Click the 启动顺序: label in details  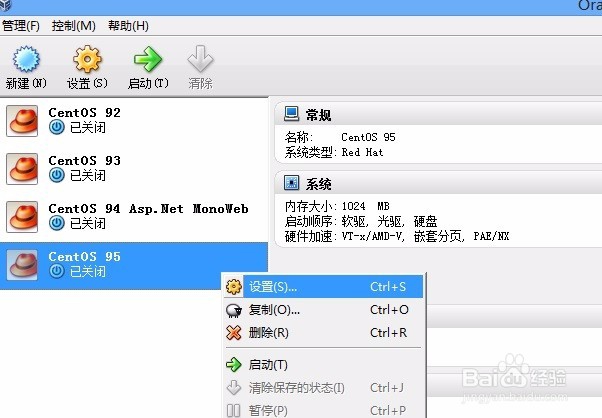coord(311,221)
